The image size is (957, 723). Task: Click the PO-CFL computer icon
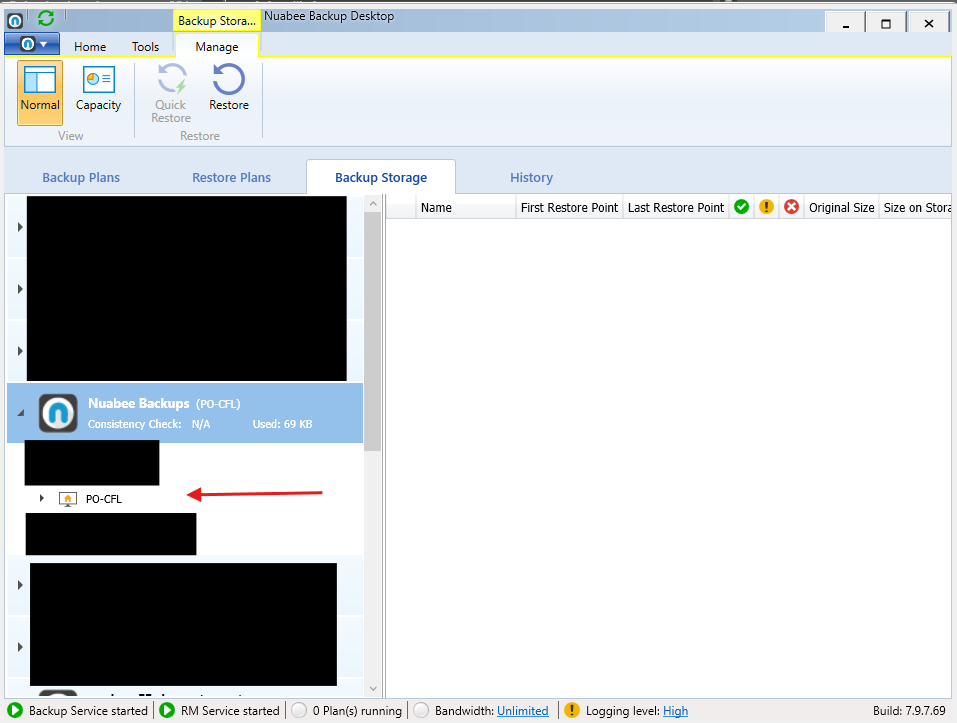pos(68,499)
